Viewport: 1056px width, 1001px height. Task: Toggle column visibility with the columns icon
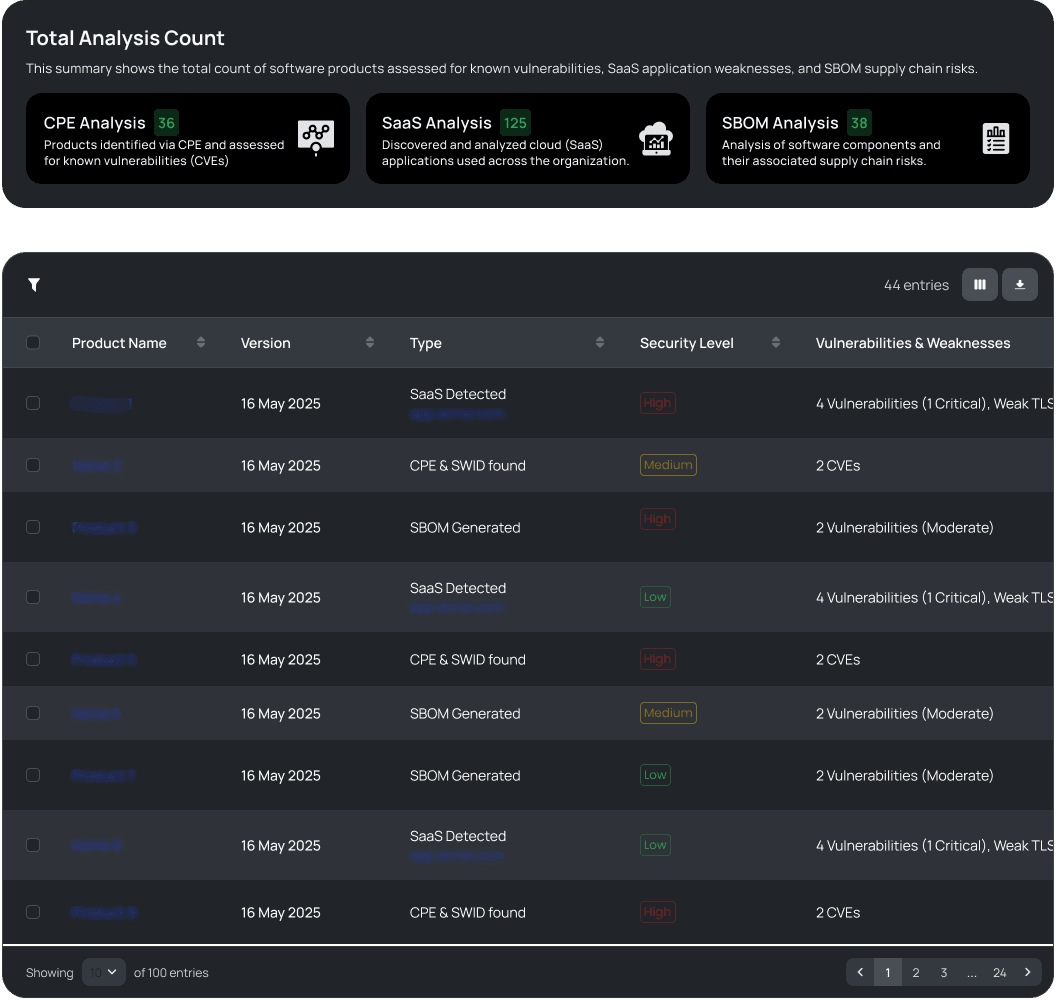pos(979,284)
